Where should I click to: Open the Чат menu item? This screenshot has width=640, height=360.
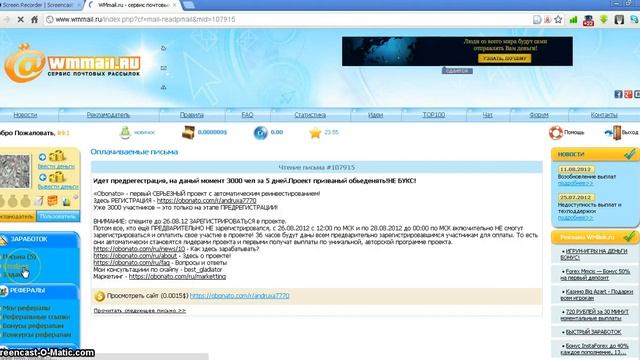[487, 115]
